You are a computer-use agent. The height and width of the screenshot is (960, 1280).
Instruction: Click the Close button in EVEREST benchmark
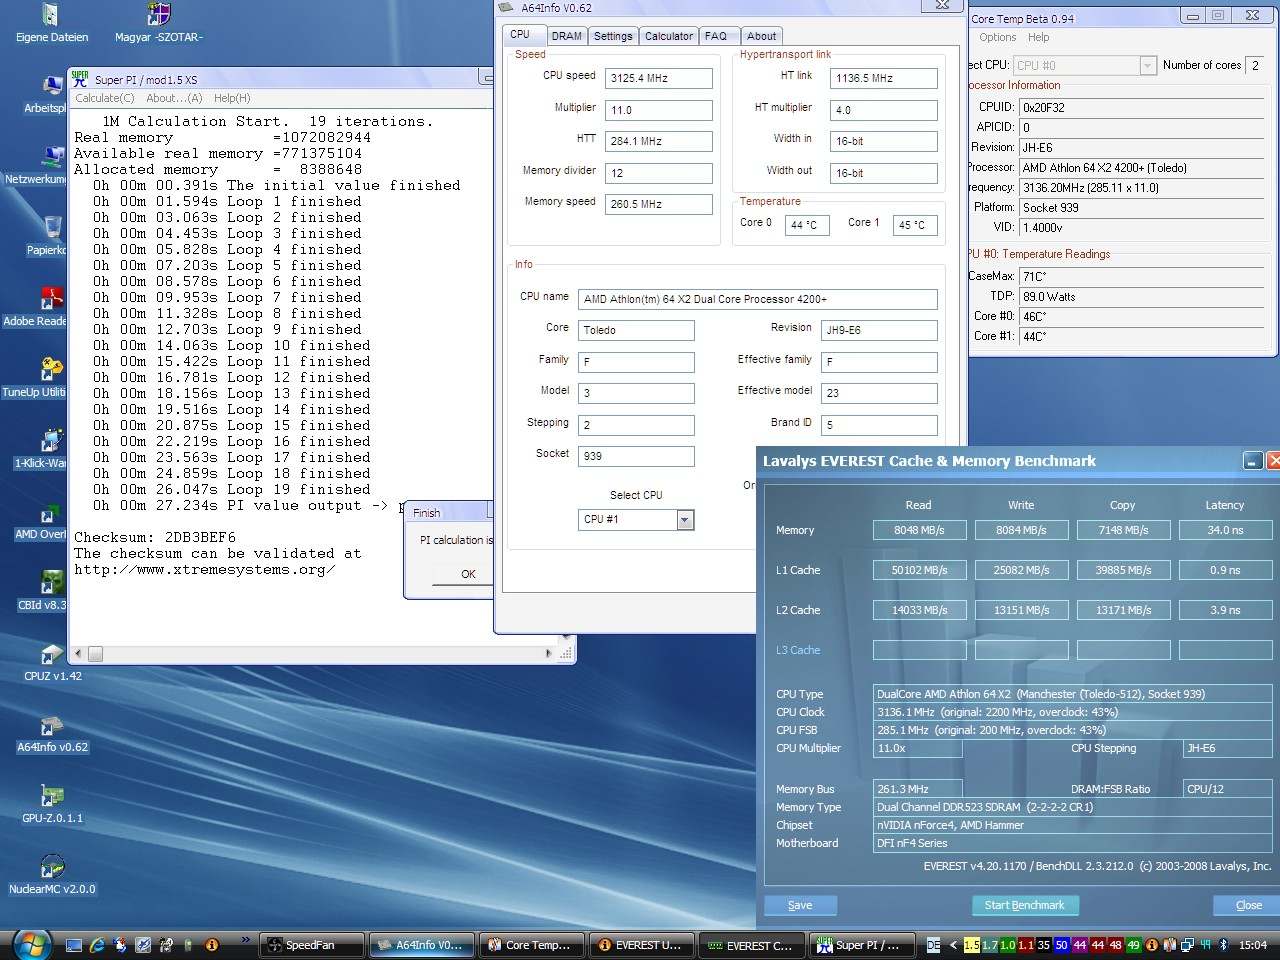1248,905
